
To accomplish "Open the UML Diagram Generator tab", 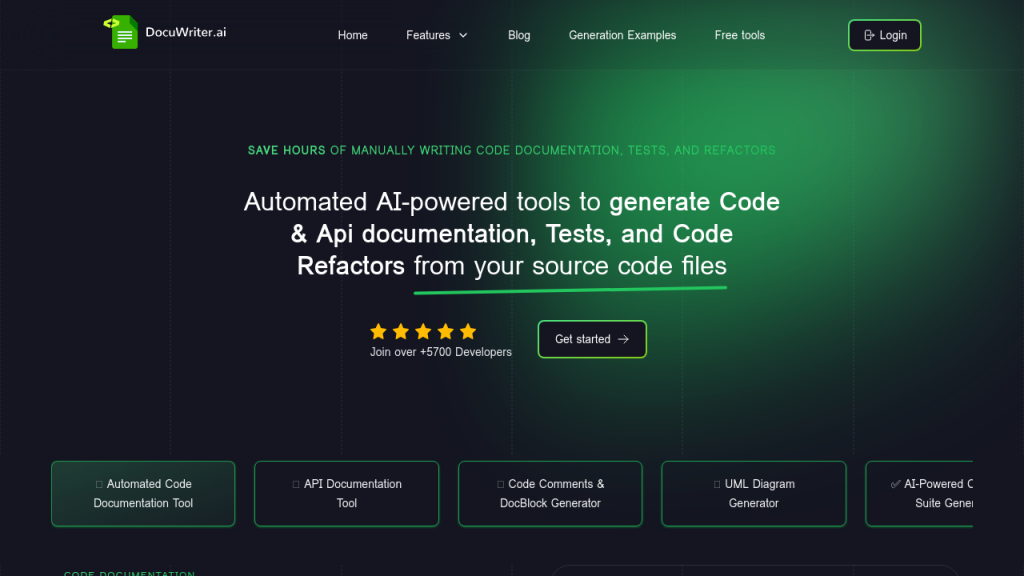I will (x=753, y=493).
